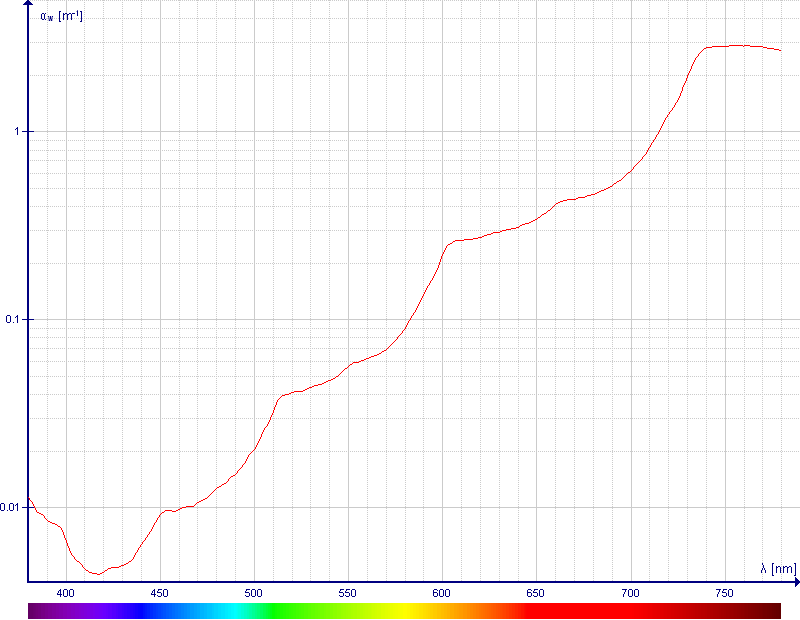
Task: Select the 400 tick label on x-axis
Action: pos(66,592)
